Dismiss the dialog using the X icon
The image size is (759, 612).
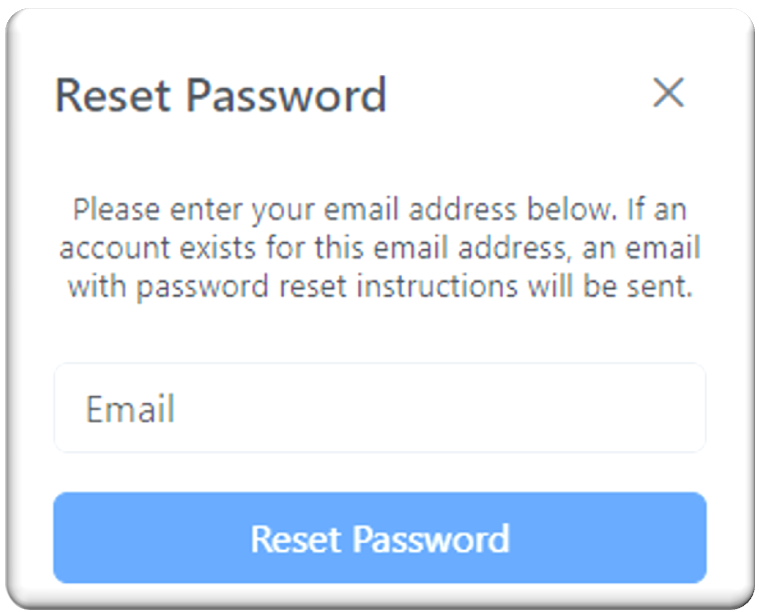[x=668, y=92]
